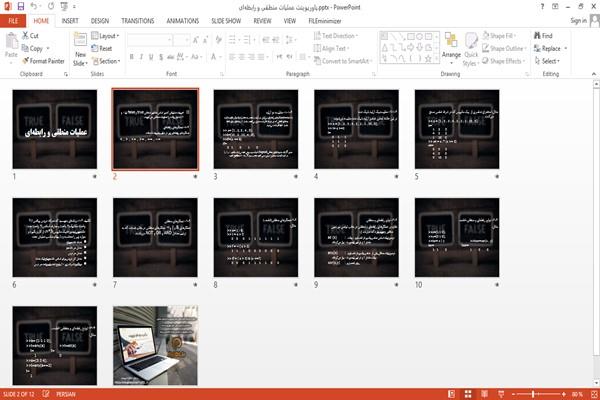Click the spell check icon in status bar
The width and height of the screenshot is (600, 400).
46,393
